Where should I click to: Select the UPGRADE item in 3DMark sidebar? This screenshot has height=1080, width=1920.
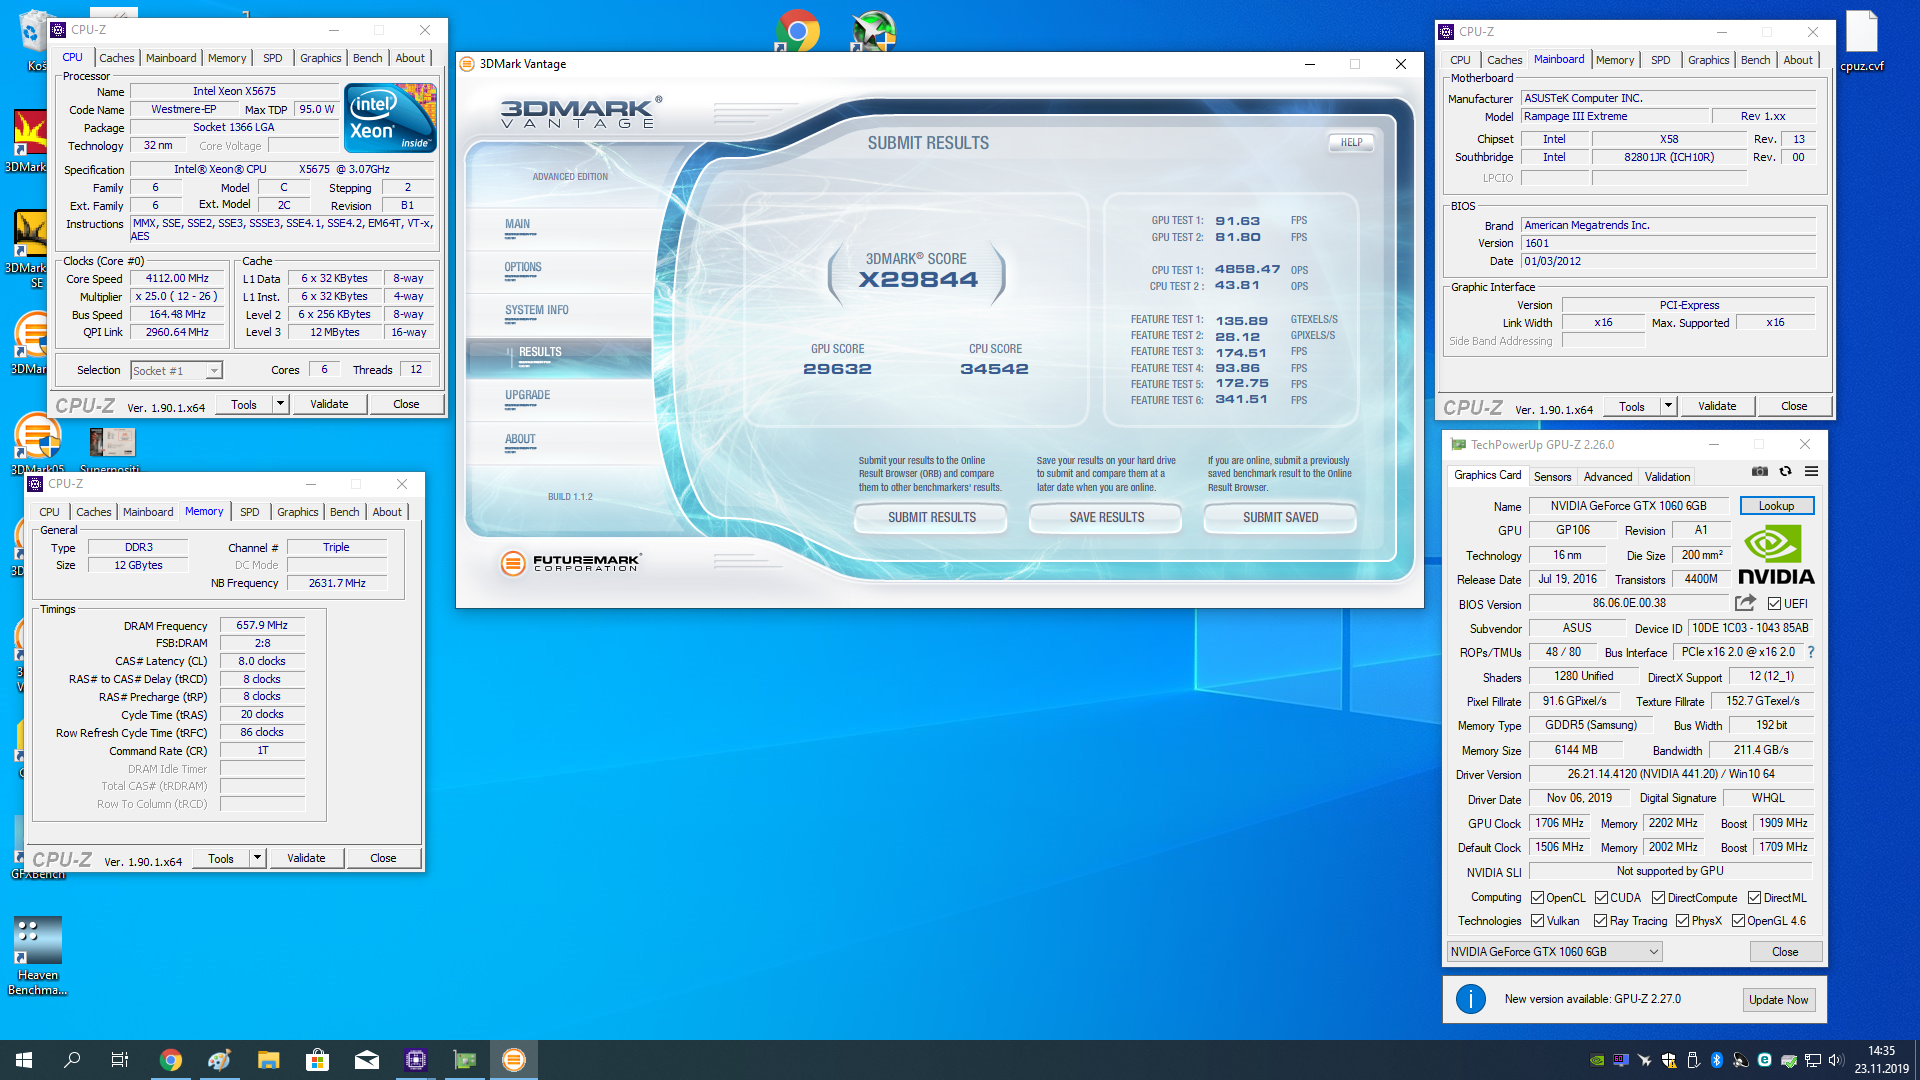tap(527, 396)
